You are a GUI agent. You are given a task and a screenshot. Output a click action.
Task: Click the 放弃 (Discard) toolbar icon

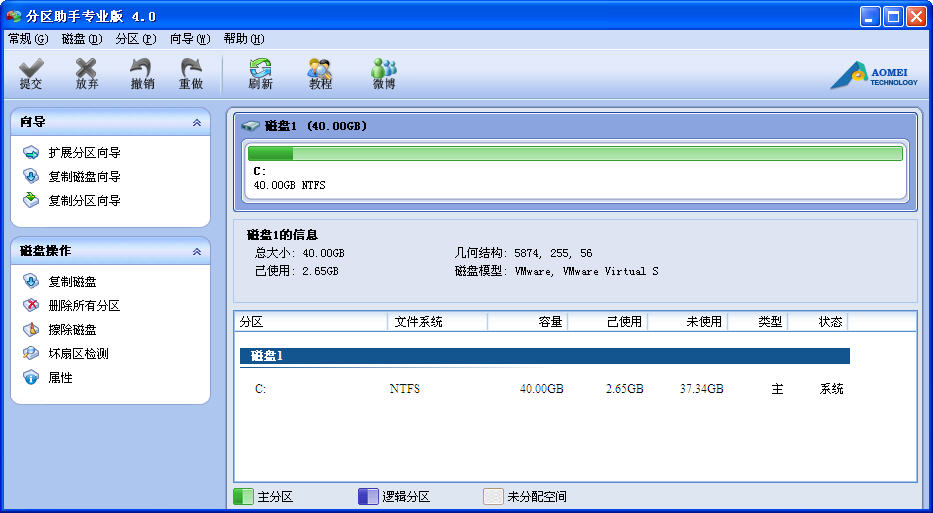coord(87,74)
